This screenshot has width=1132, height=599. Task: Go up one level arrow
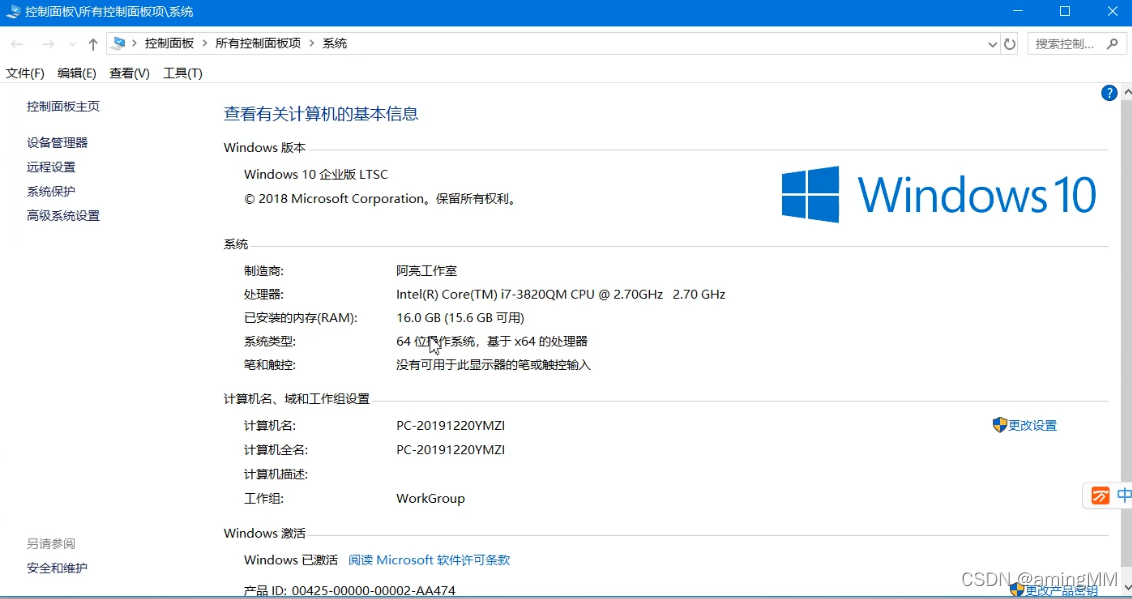tap(93, 44)
